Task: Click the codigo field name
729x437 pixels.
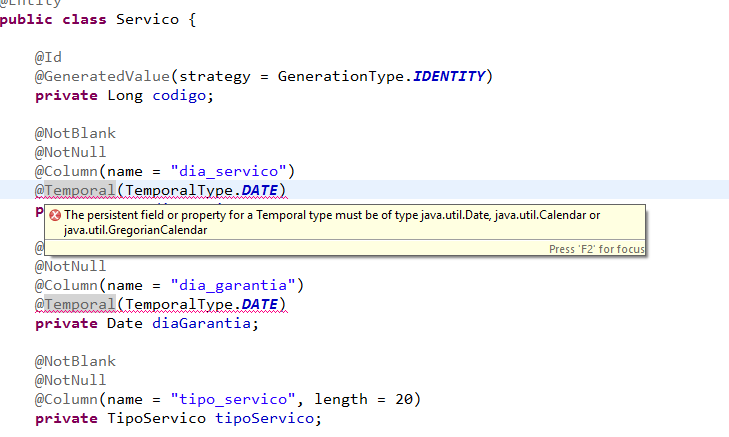Action: point(179,96)
